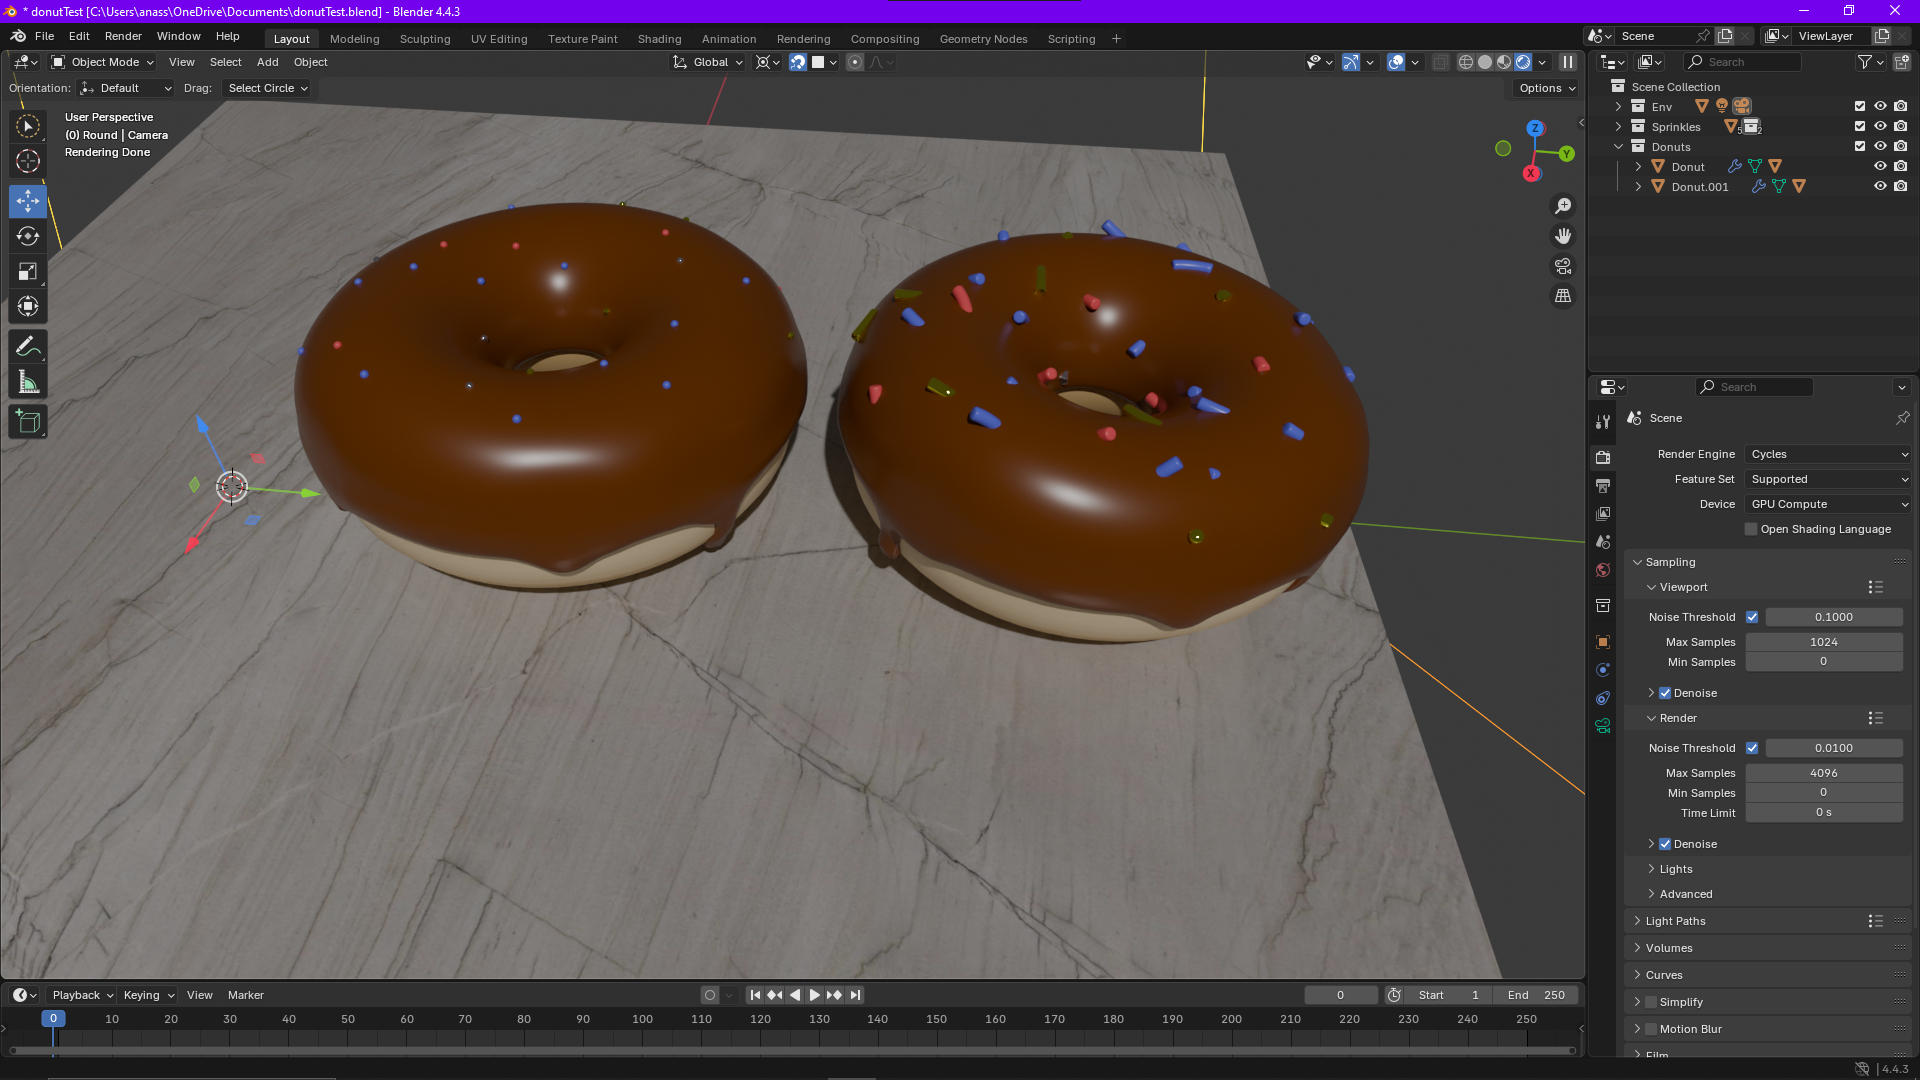Open the World properties tab
This screenshot has height=1080, width=1920.
[1603, 569]
